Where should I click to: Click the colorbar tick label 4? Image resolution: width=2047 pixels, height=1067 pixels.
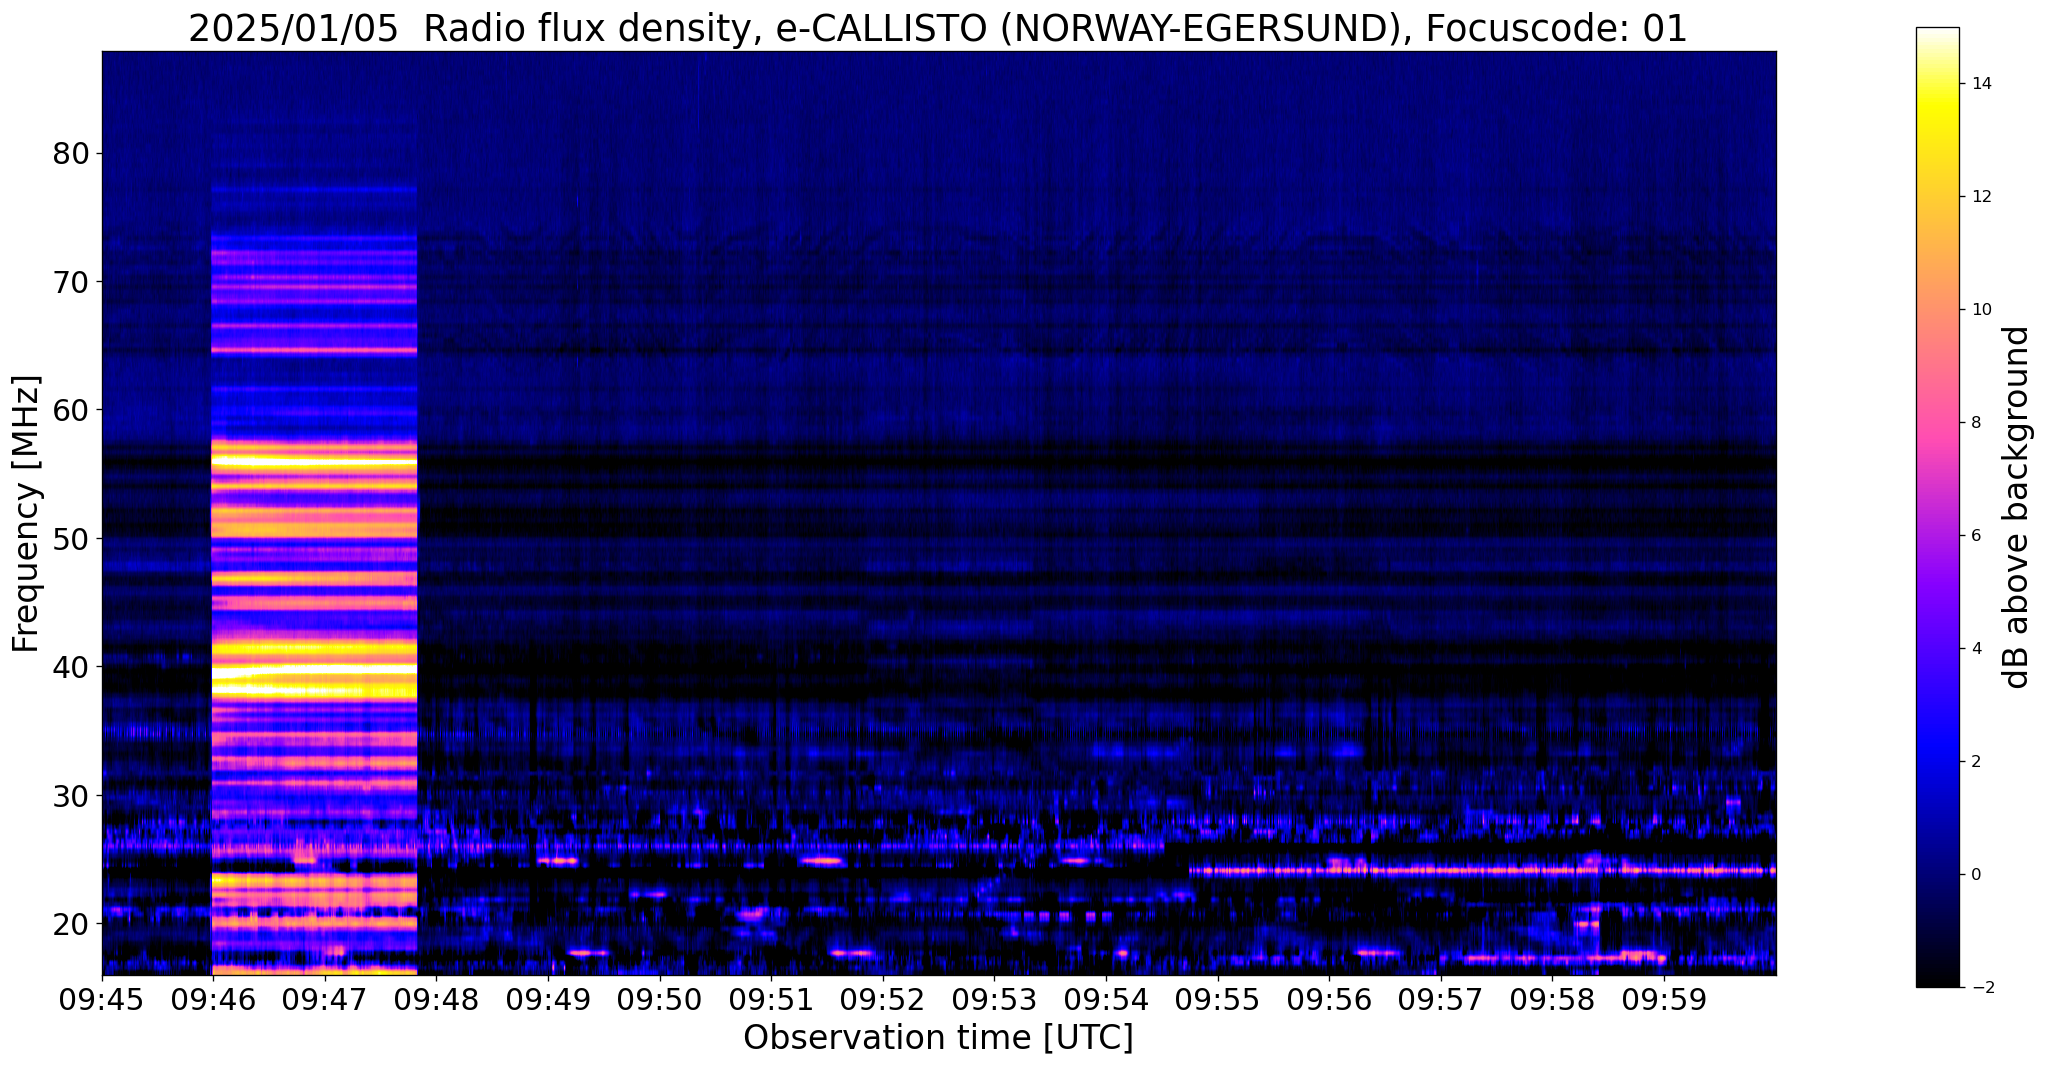pos(1975,649)
